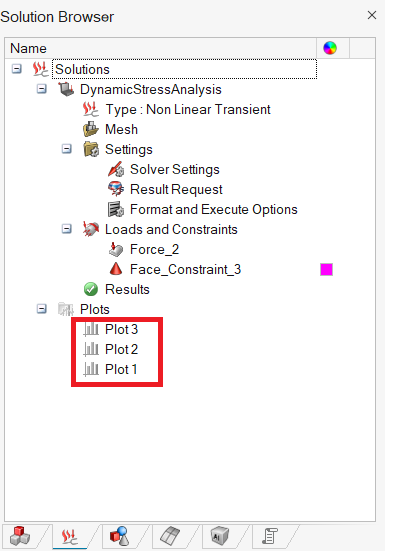Select the Mesh folder icon
Viewport: 417px width, 551px height.
(x=91, y=129)
